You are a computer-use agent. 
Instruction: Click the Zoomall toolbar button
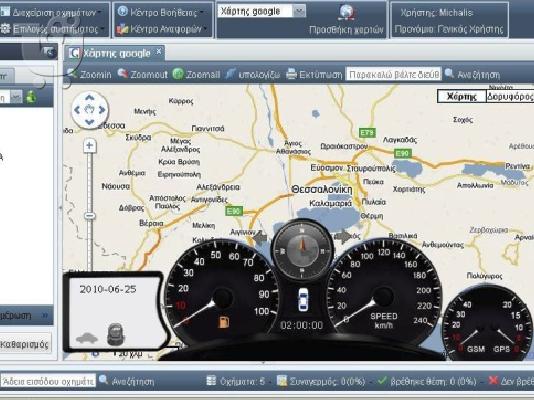[x=196, y=74]
